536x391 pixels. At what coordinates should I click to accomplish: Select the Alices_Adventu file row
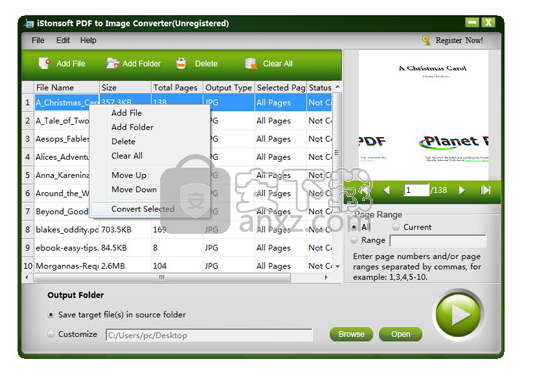(178, 157)
